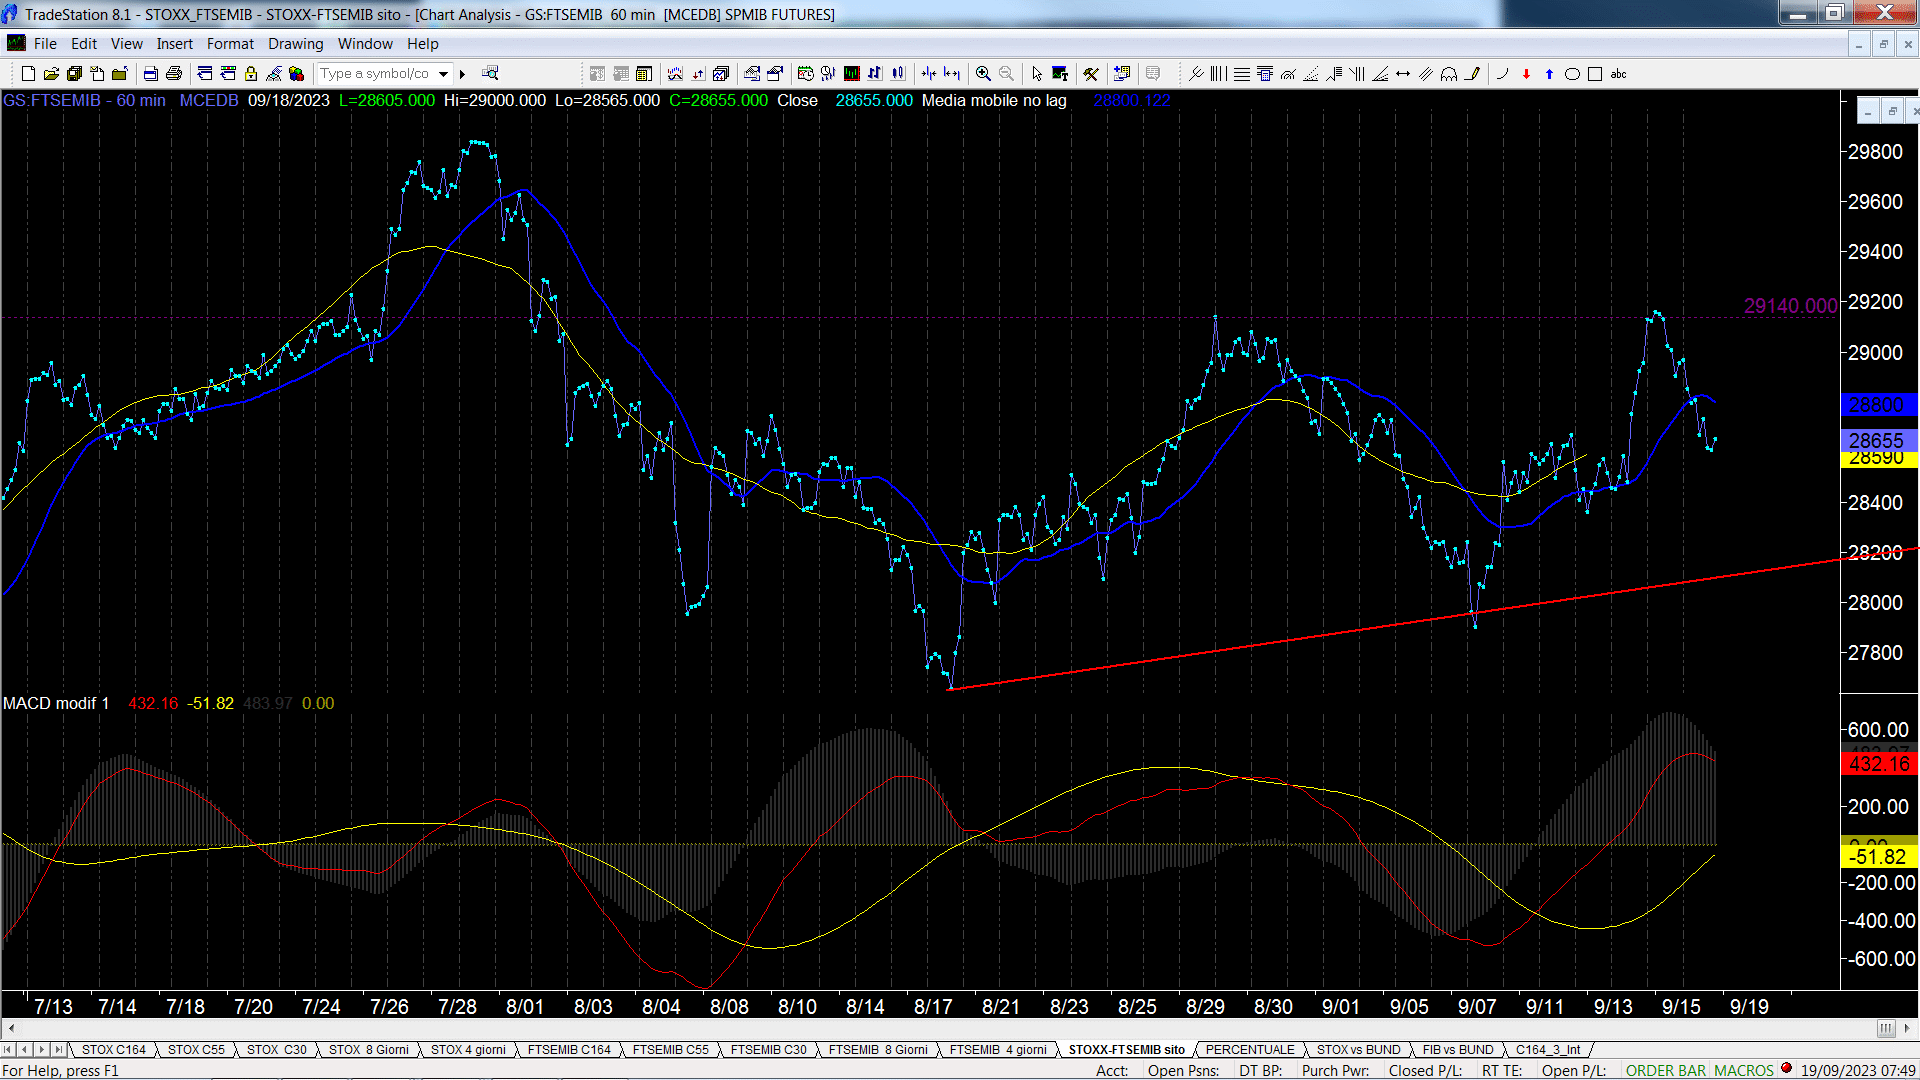Switch to the FIB vs BUND tab
The height and width of the screenshot is (1080, 1920).
[1458, 1050]
